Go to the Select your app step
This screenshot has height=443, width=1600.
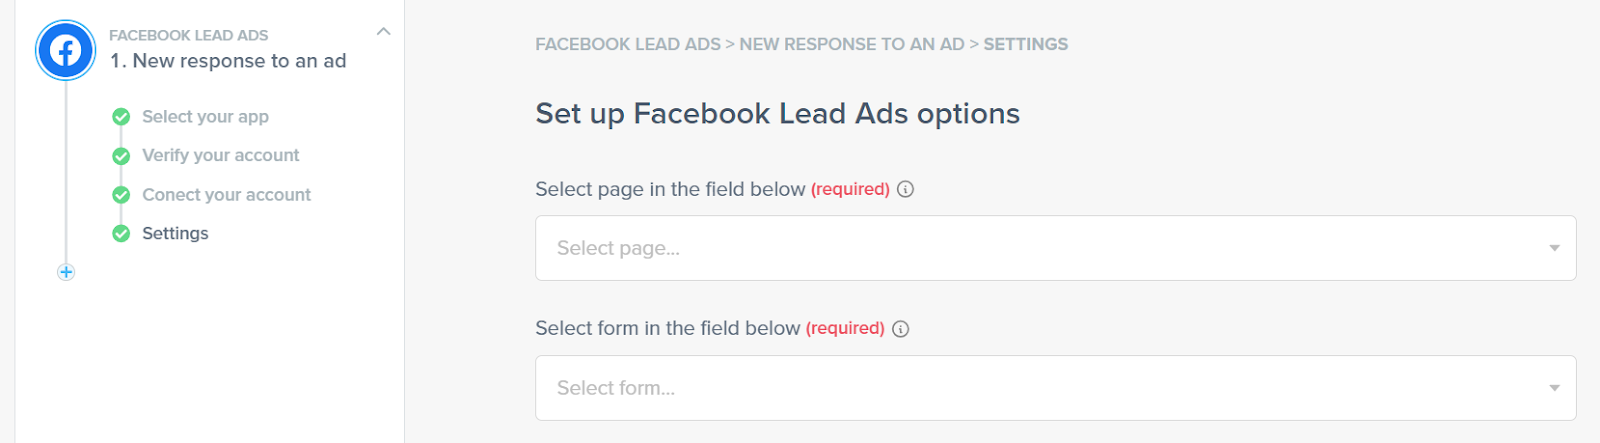point(205,117)
